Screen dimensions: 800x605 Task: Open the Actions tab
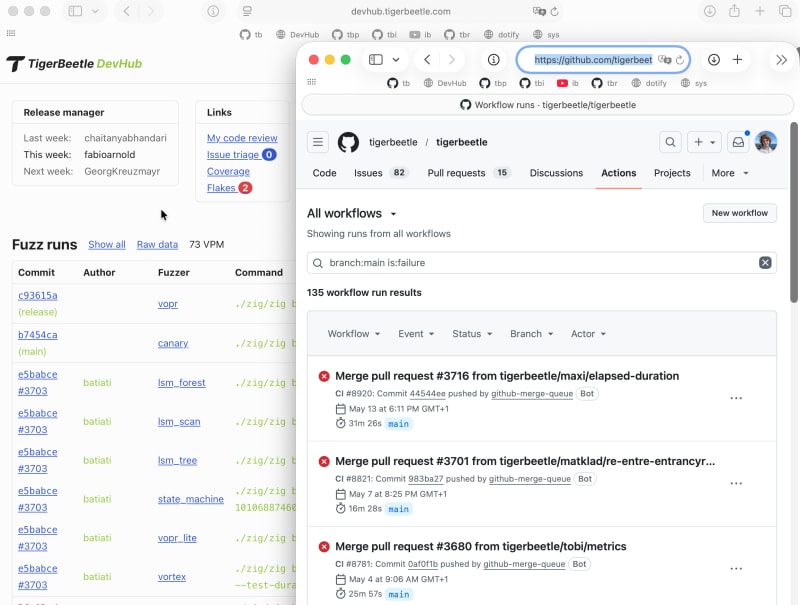(x=618, y=173)
